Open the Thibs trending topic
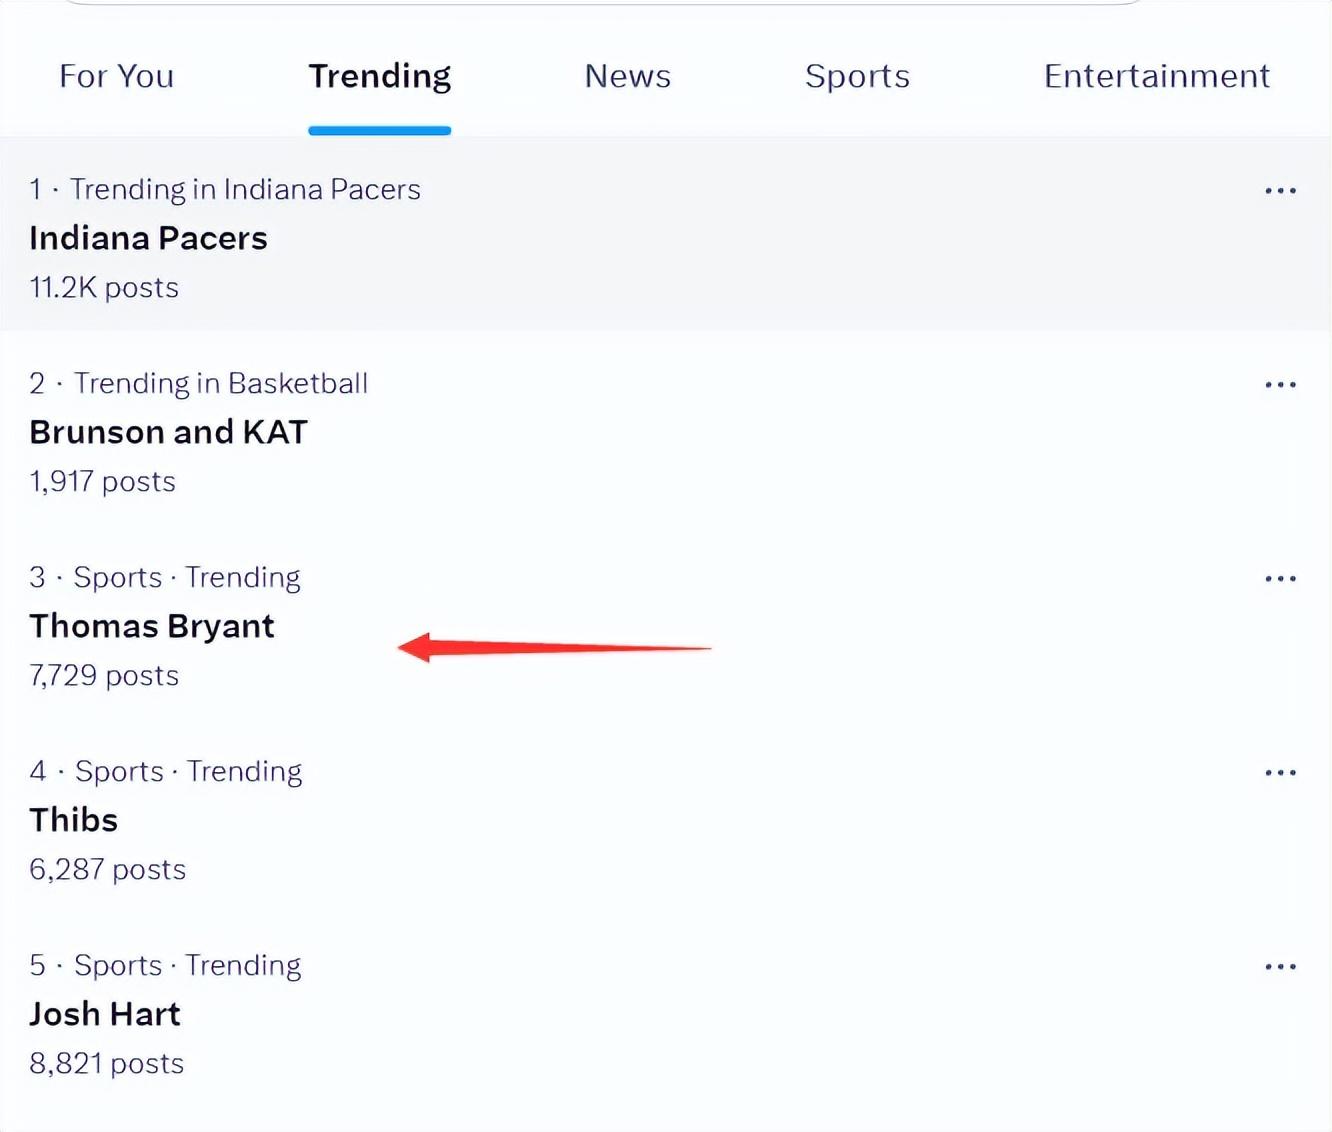This screenshot has height=1132, width=1332. (74, 820)
